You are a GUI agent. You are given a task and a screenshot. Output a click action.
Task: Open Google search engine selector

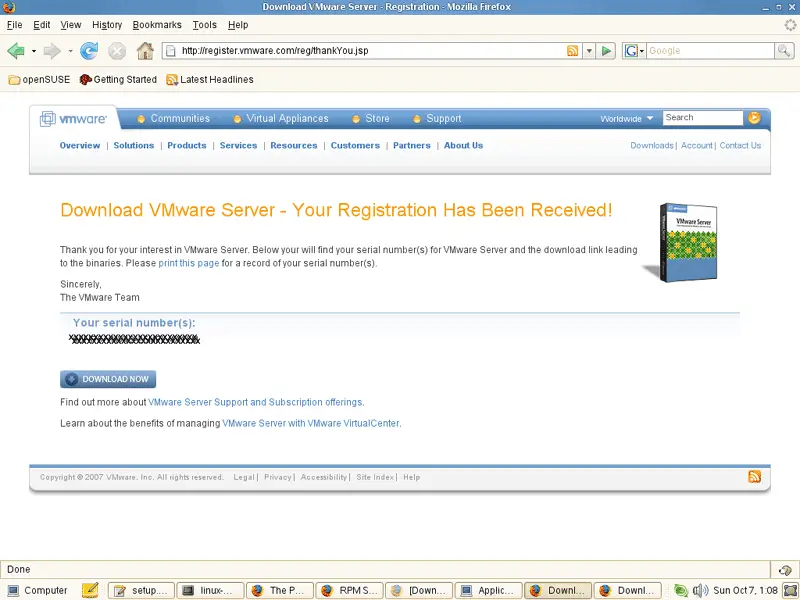(x=634, y=51)
